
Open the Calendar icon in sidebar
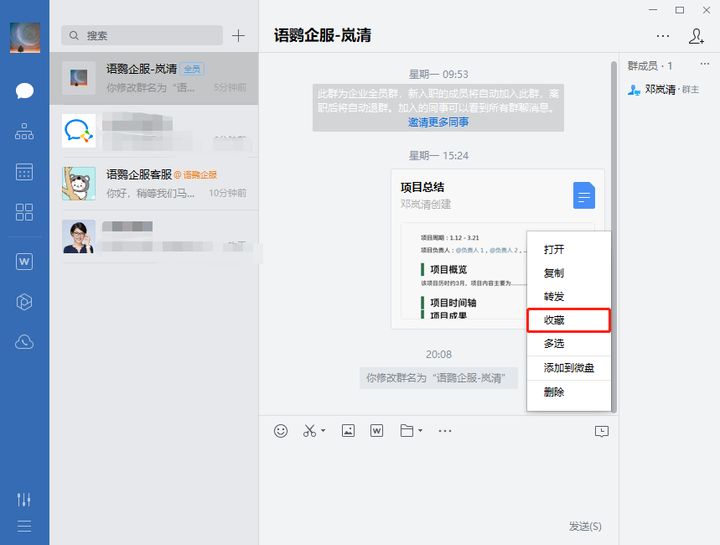24,172
